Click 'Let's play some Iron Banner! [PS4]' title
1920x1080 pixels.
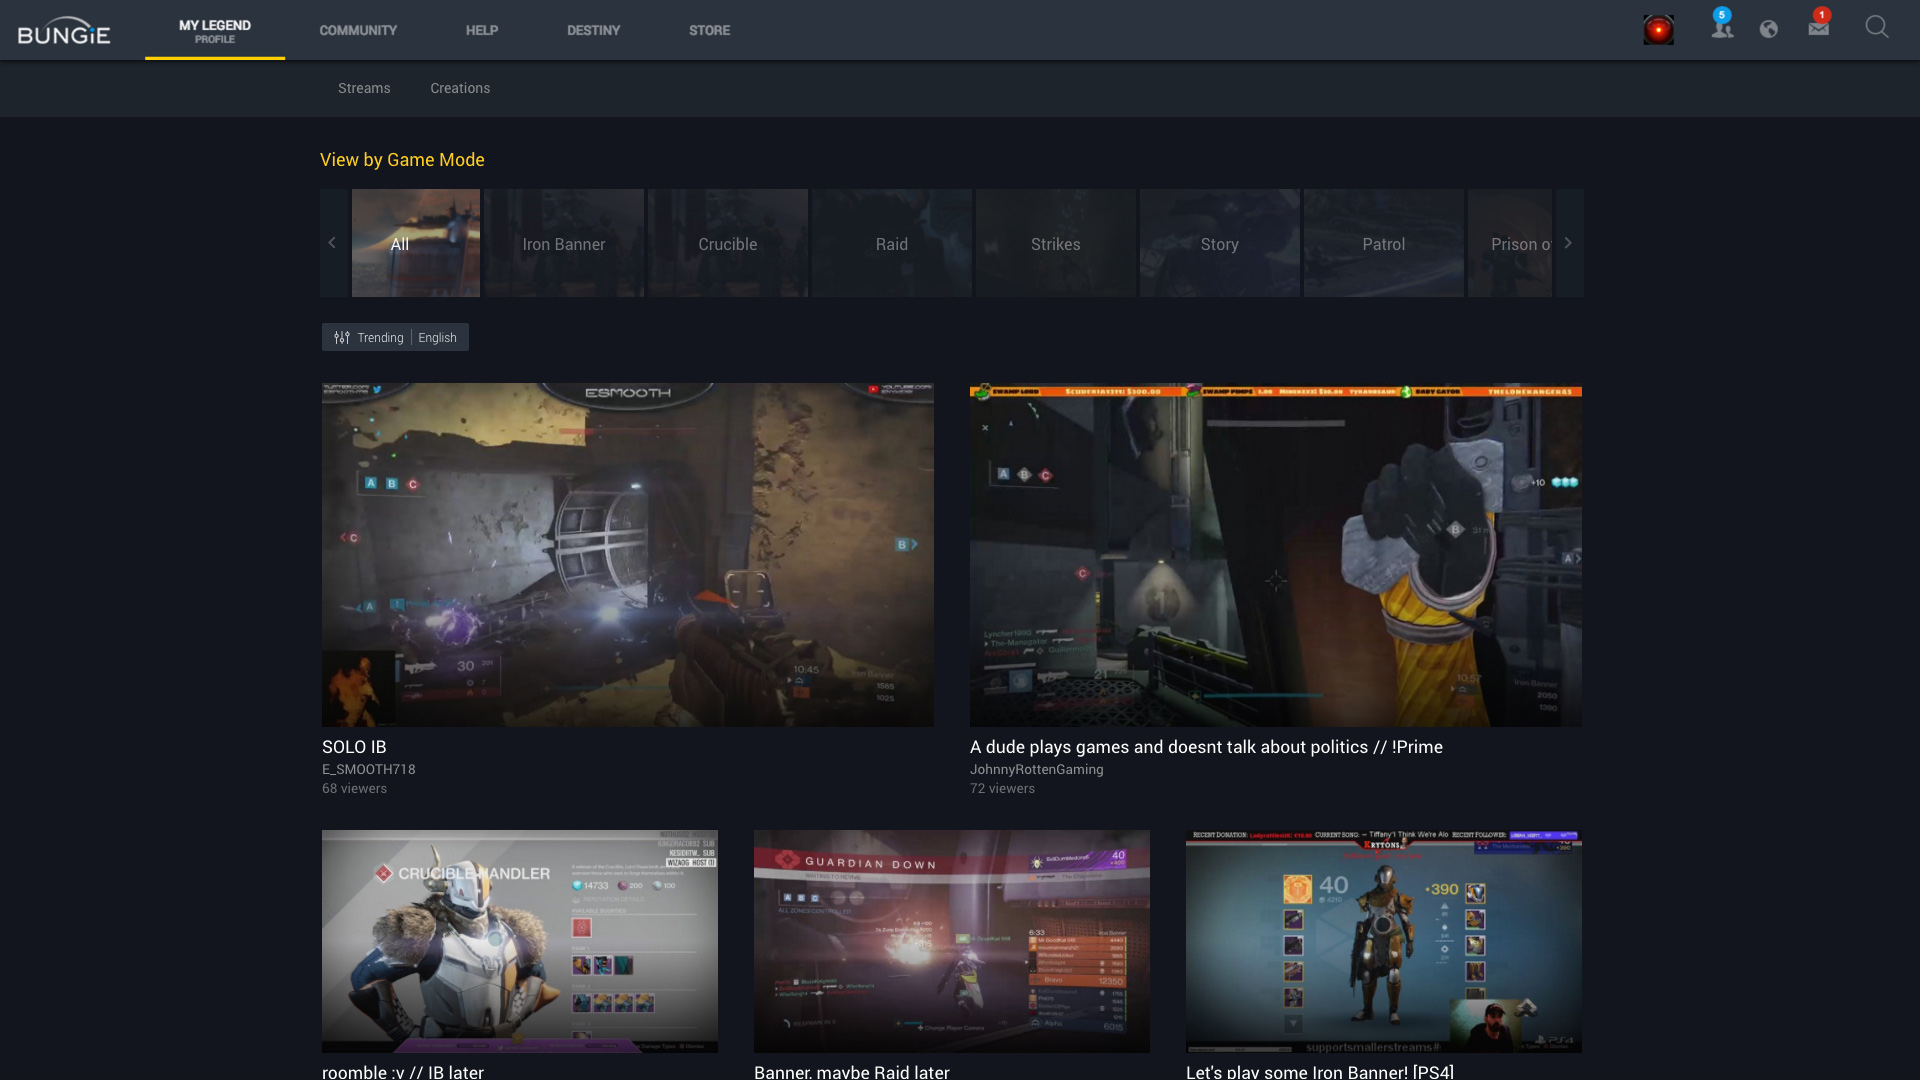[1320, 1071]
